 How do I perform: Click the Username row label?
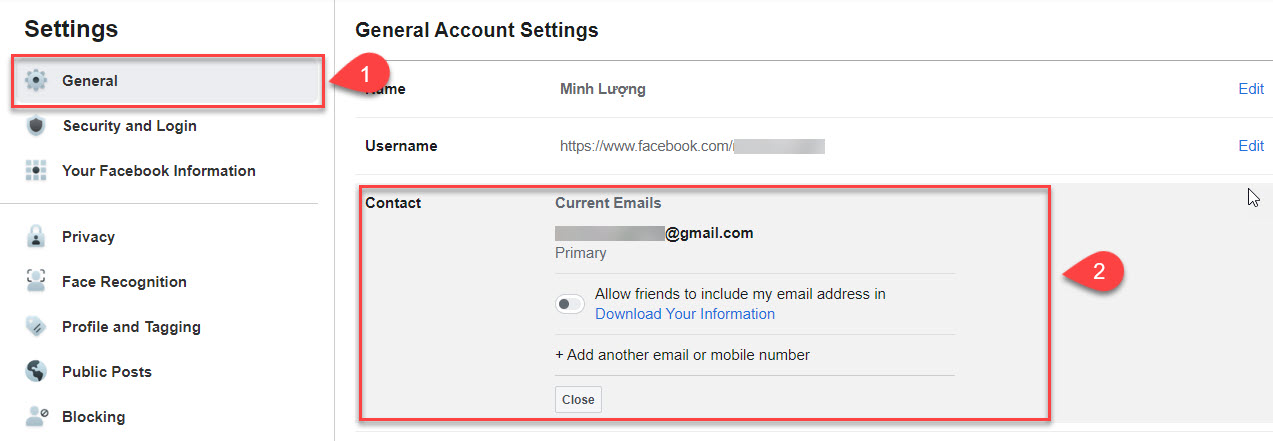pyautogui.click(x=401, y=146)
